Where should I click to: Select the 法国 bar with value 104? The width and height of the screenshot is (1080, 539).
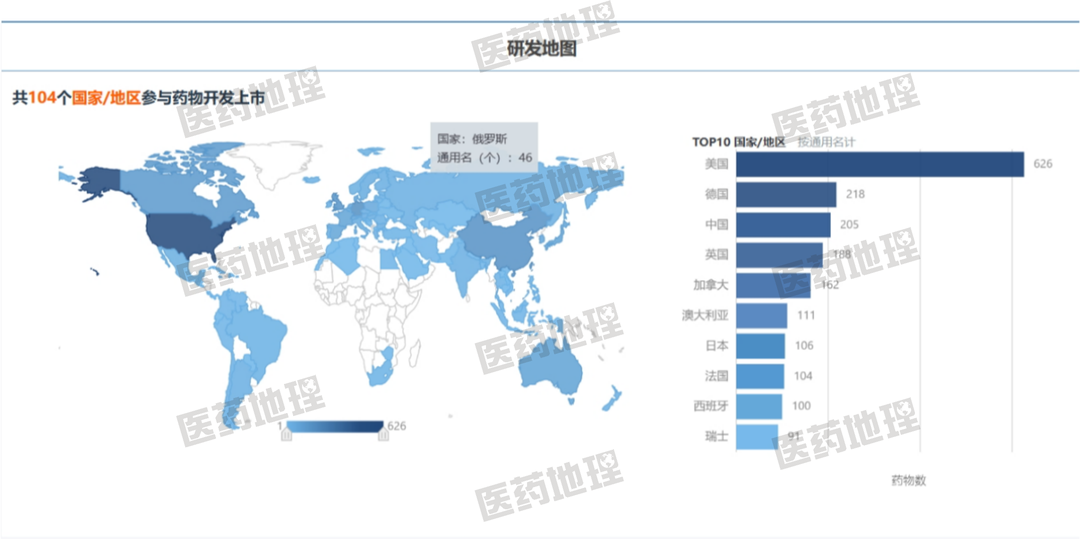pos(760,376)
